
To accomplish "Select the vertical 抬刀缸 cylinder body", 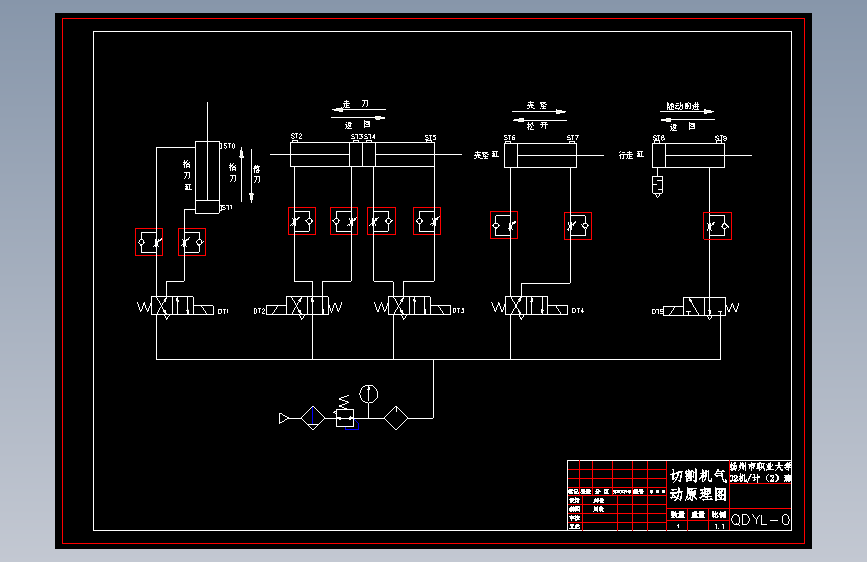I will coord(207,178).
